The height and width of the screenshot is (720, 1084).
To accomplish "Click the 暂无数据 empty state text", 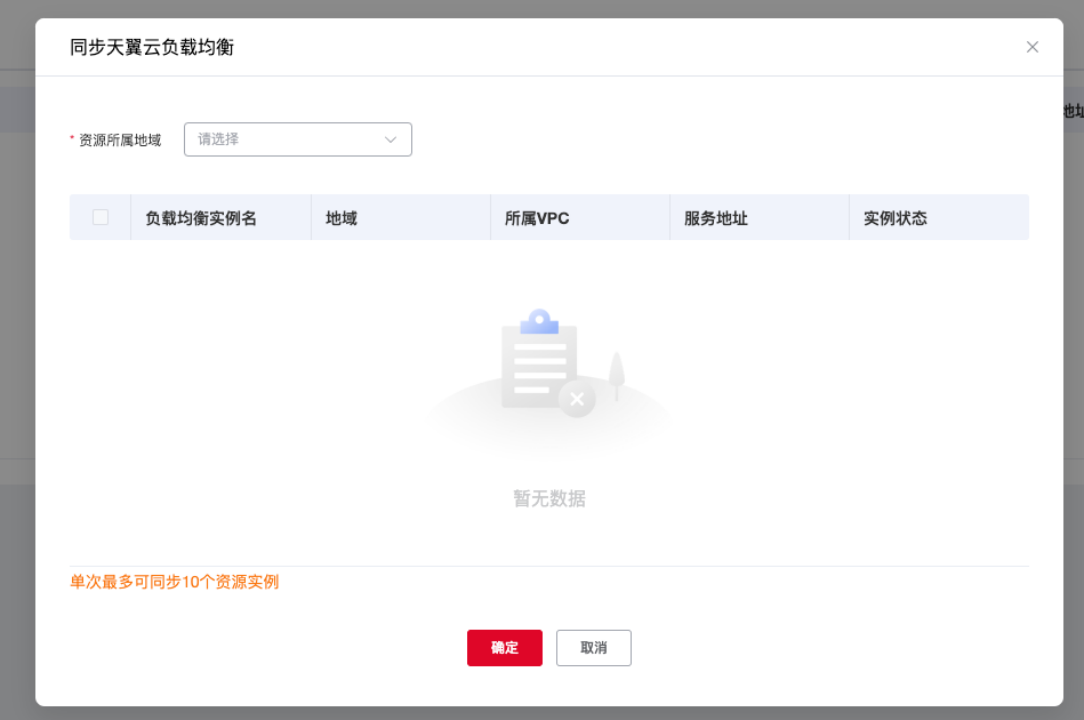I will pyautogui.click(x=550, y=499).
